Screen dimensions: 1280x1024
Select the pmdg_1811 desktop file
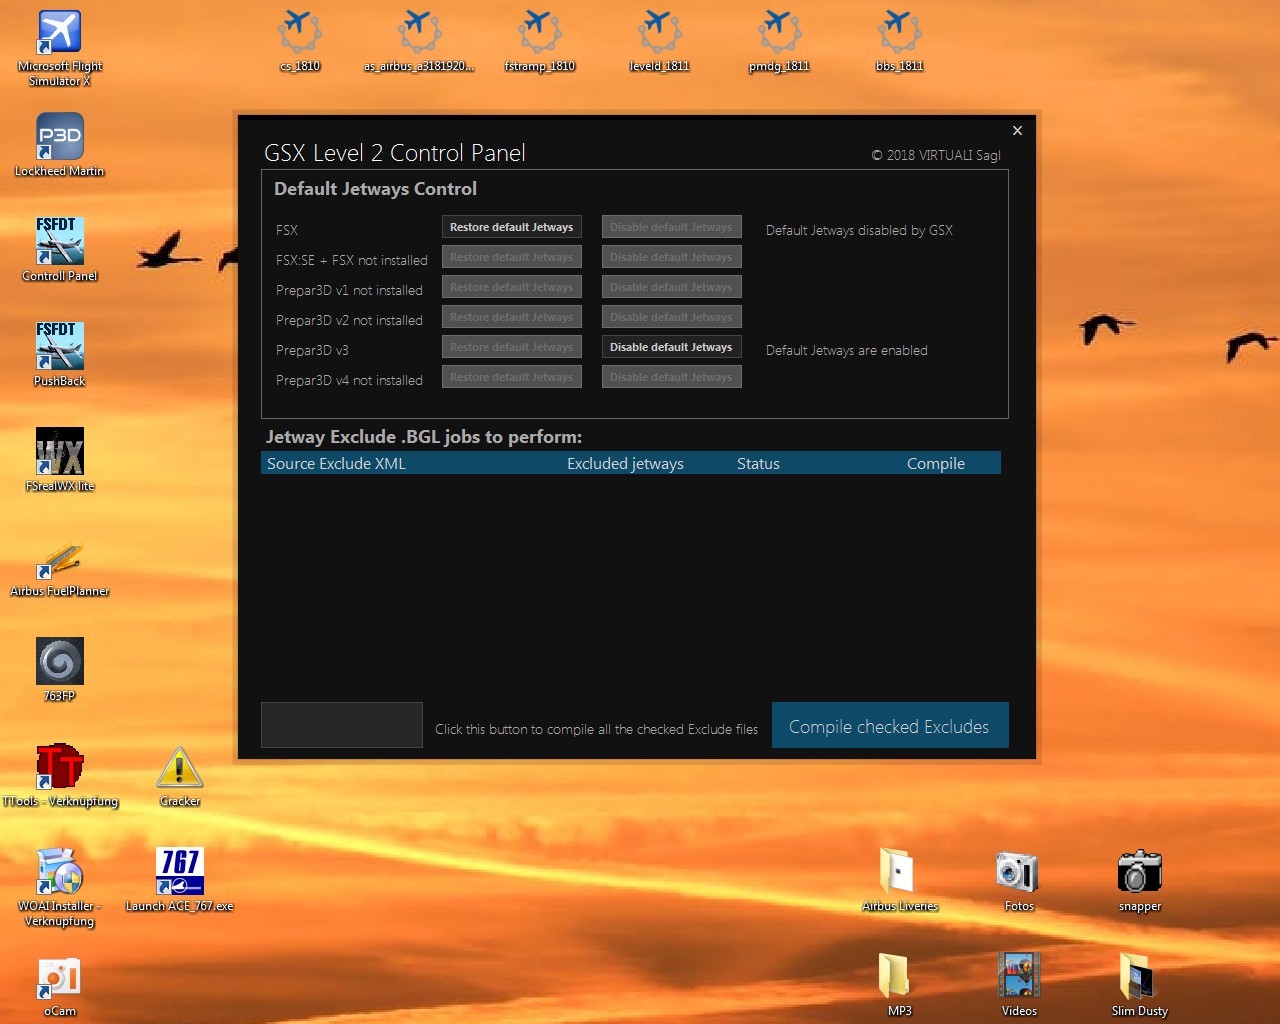click(x=779, y=35)
